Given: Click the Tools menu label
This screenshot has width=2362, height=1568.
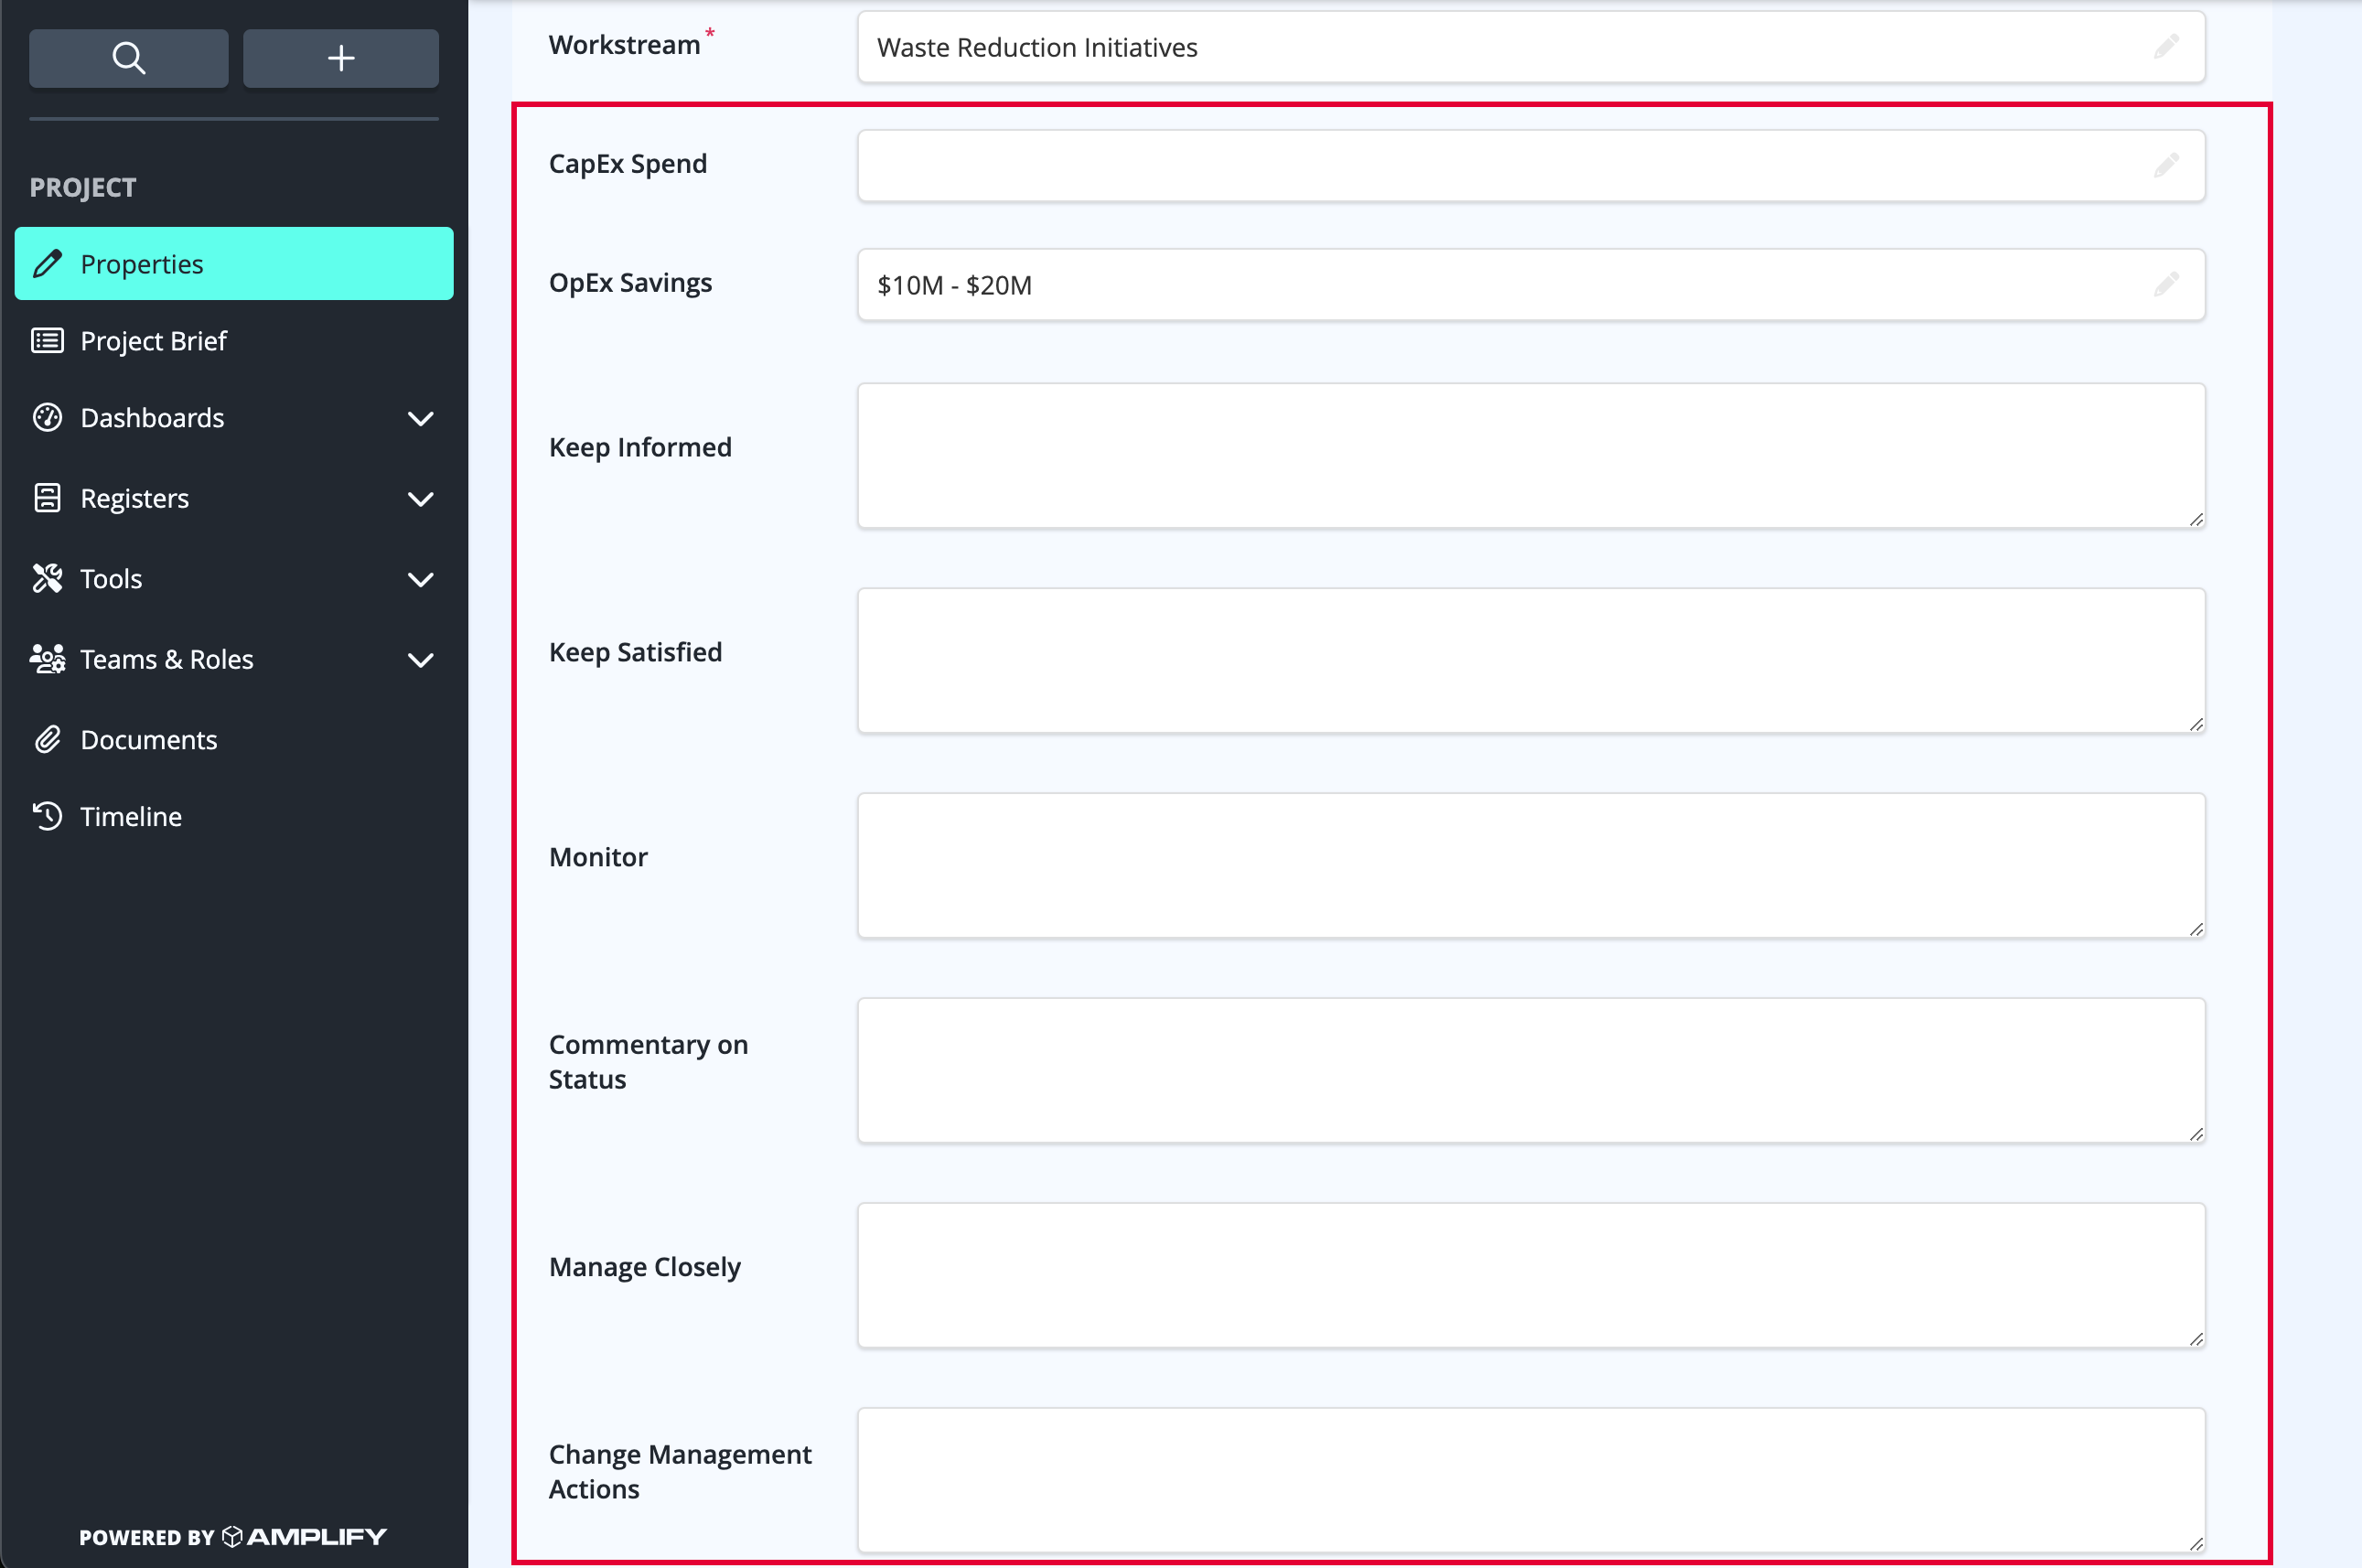Looking at the screenshot, I should (x=111, y=579).
